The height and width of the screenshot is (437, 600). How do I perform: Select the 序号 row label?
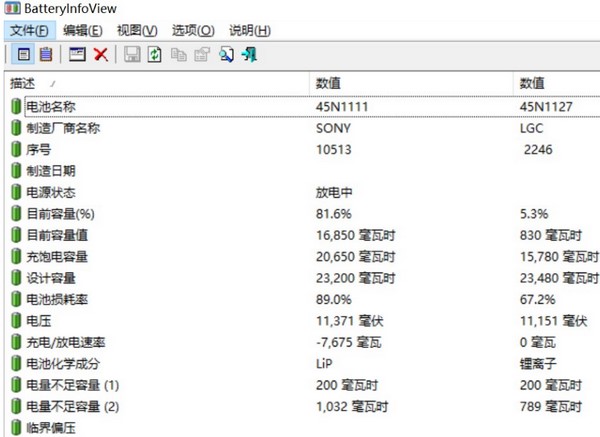click(x=39, y=149)
